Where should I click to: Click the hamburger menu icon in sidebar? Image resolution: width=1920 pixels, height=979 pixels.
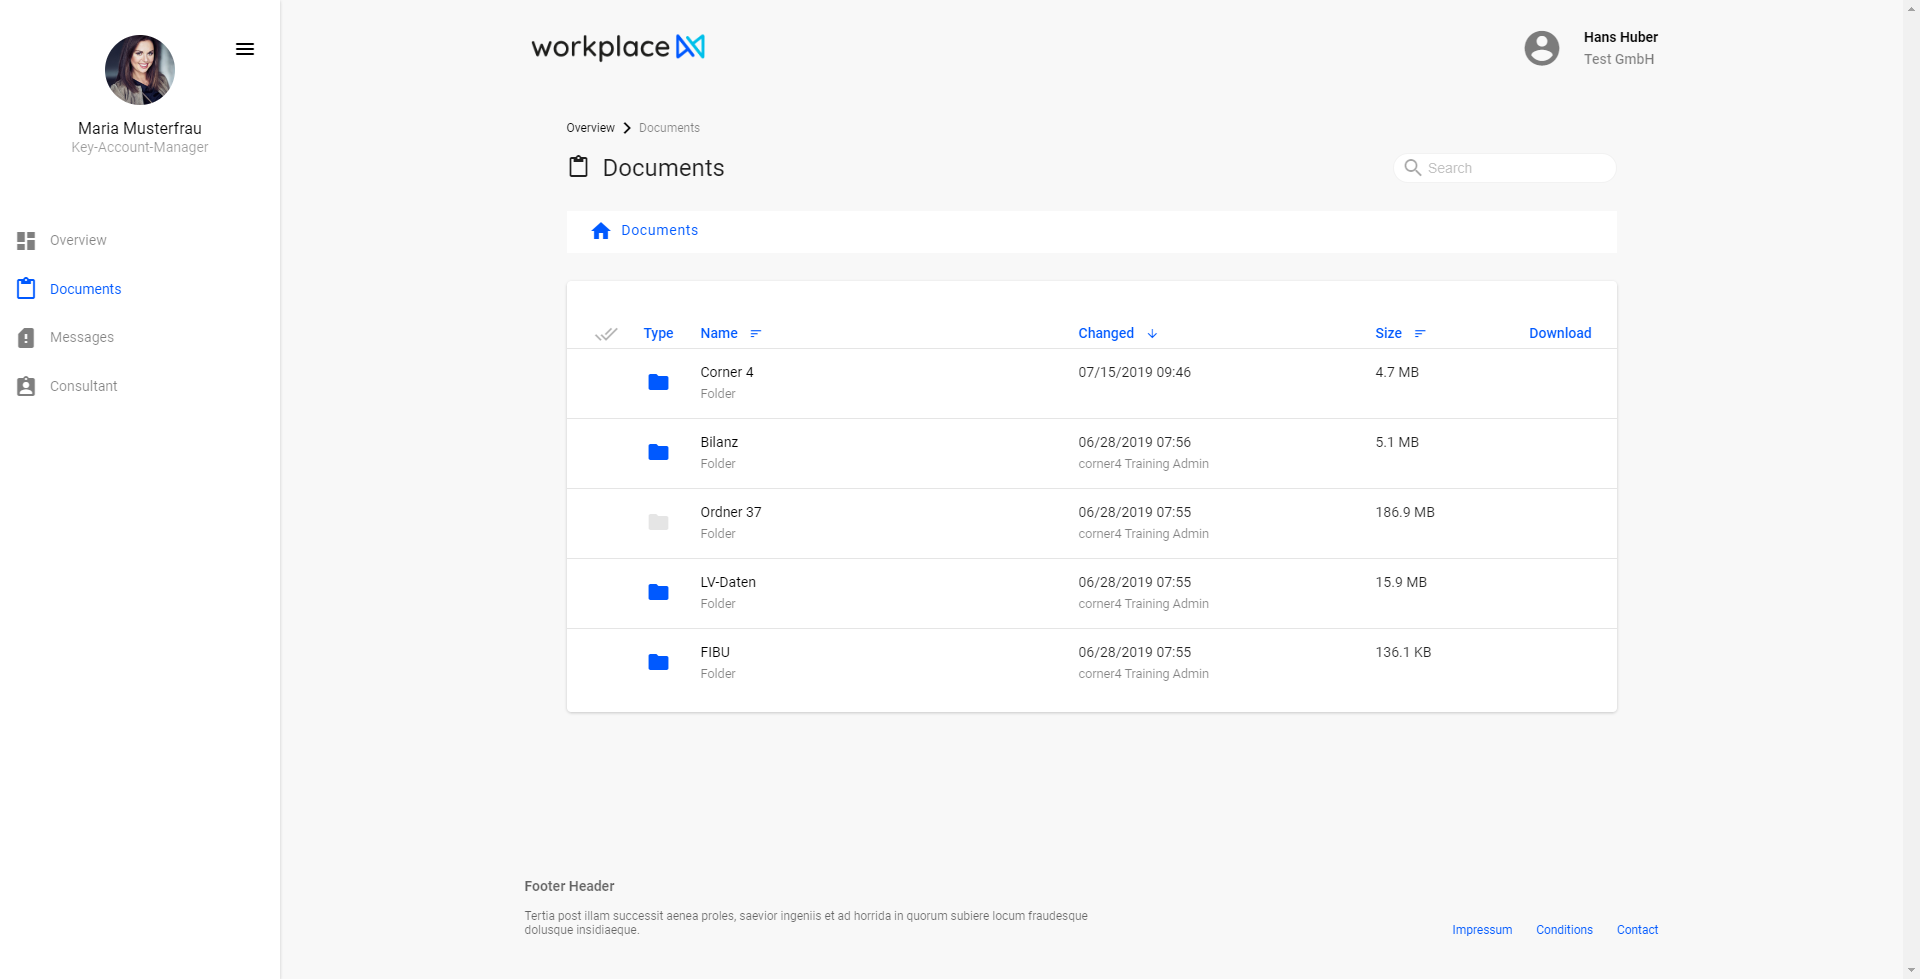[x=245, y=49]
